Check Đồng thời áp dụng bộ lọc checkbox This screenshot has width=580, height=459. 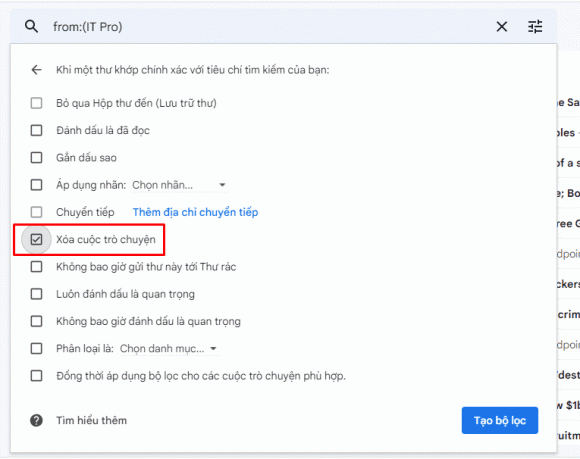point(36,376)
